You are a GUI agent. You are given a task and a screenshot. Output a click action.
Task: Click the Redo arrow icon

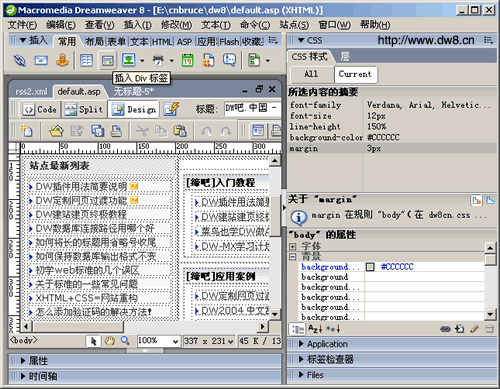tap(226, 131)
